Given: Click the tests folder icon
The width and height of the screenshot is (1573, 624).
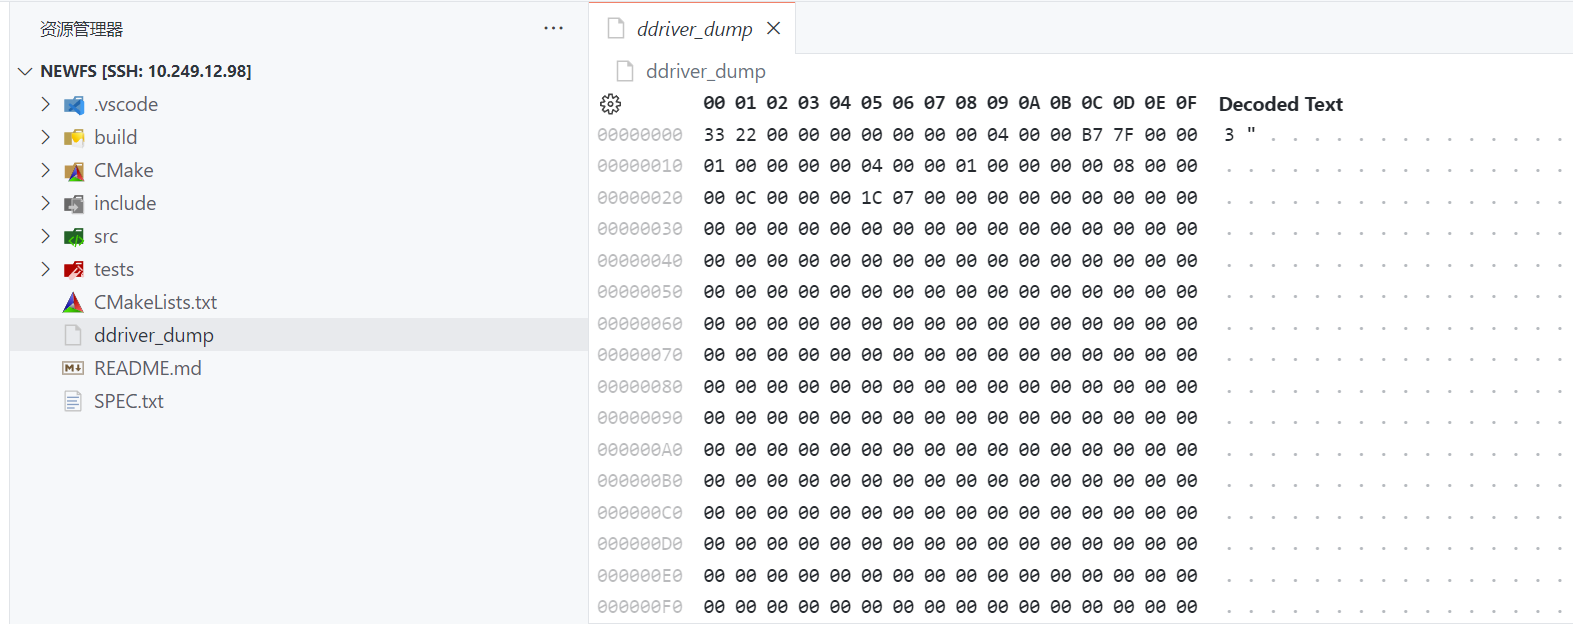Looking at the screenshot, I should click(74, 270).
